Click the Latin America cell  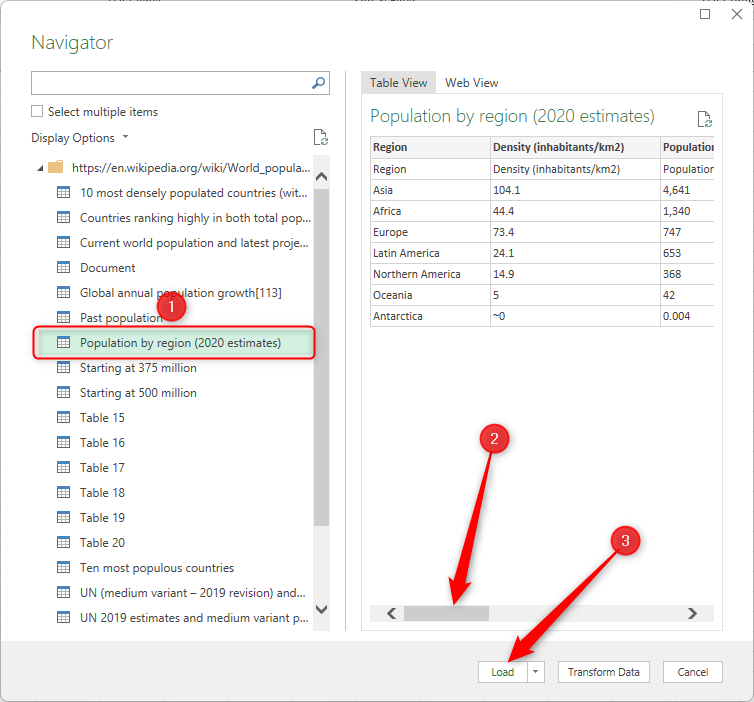(430, 253)
